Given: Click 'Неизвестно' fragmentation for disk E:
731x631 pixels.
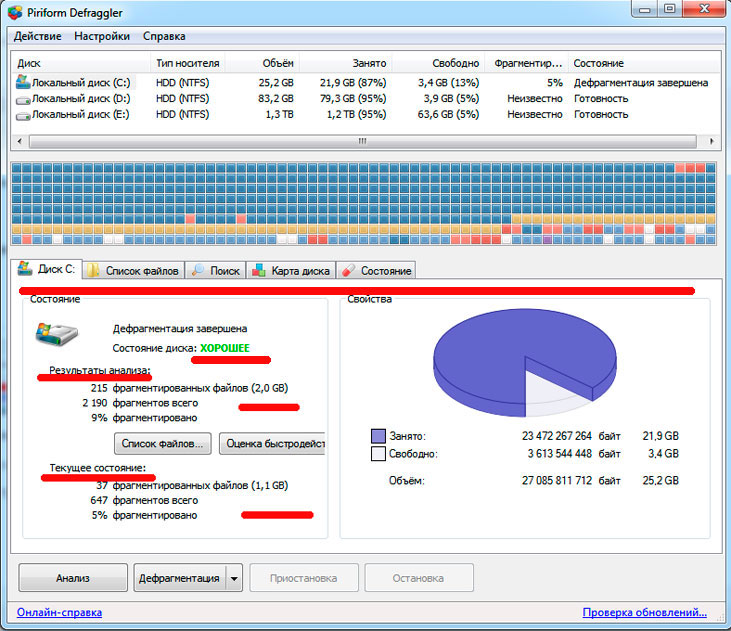Looking at the screenshot, I should pos(535,114).
